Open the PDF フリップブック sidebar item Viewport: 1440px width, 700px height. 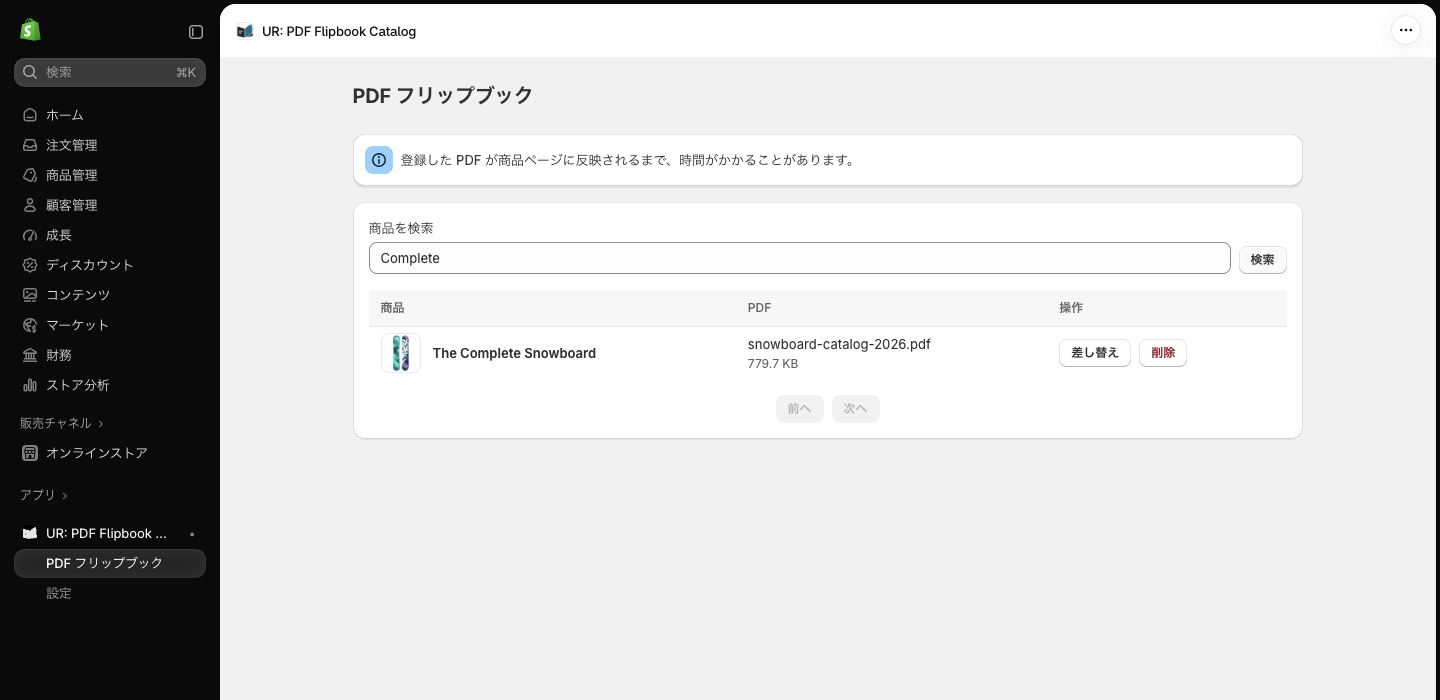pos(110,563)
